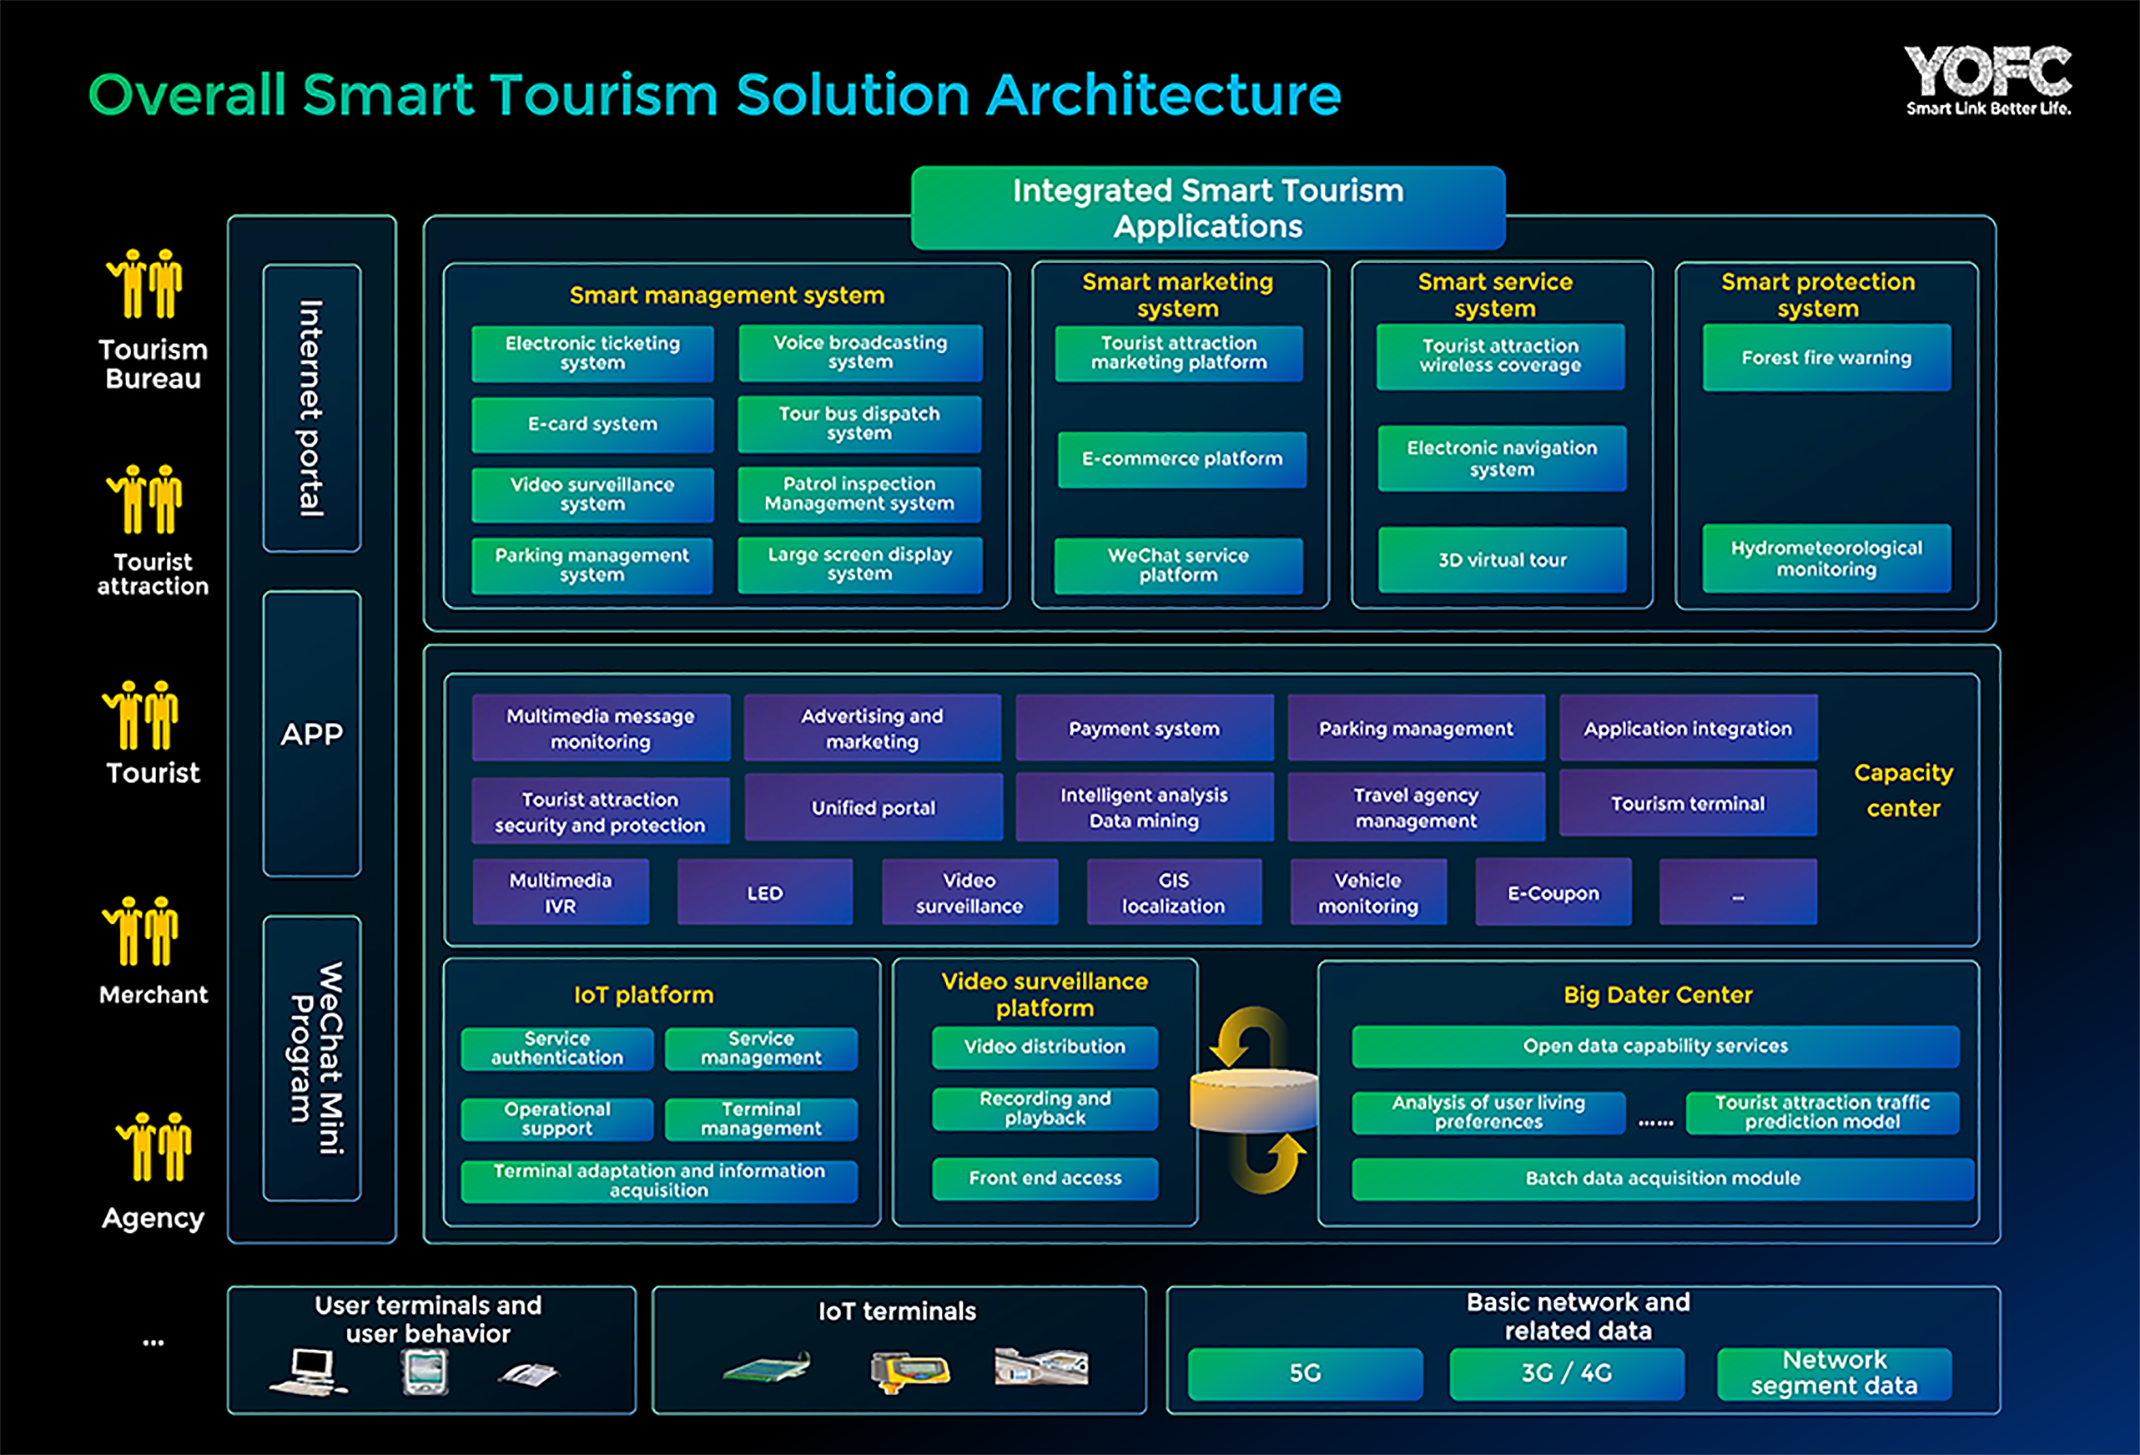Click the desktop computer terminal icon
This screenshot has width=2140, height=1455.
coord(309,1372)
